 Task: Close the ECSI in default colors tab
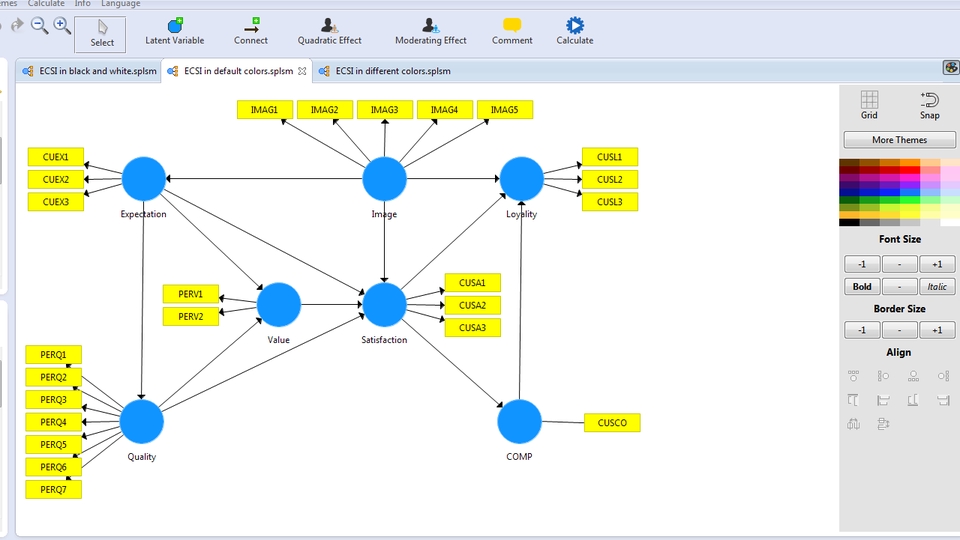(302, 71)
